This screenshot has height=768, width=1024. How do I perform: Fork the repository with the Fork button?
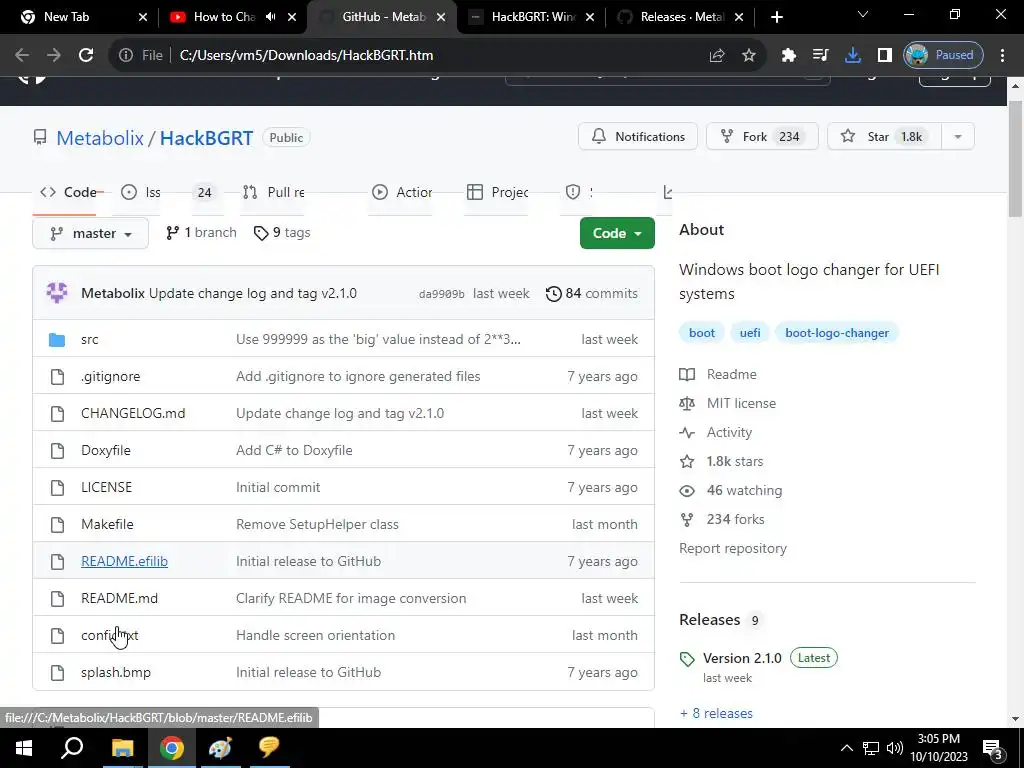tap(762, 136)
